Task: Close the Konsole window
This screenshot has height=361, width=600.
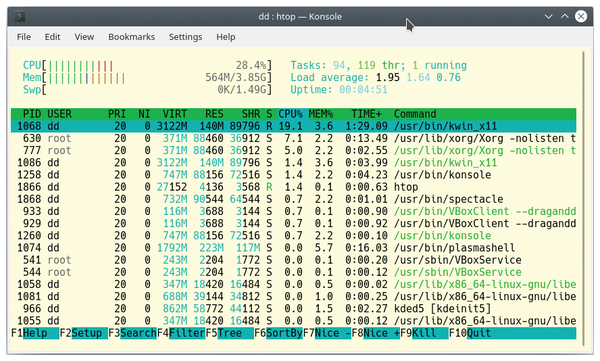Action: pyautogui.click(x=581, y=16)
